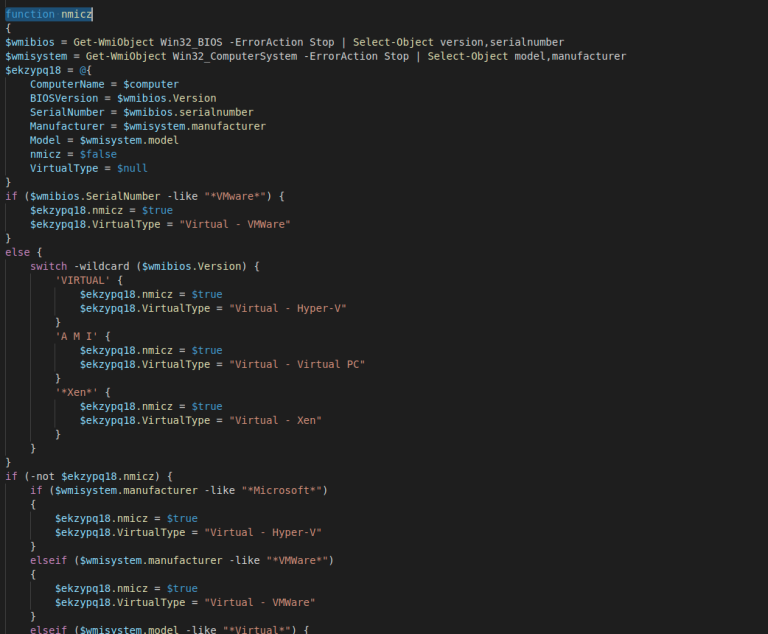Click the $null value of VirtualType
The width and height of the screenshot is (768, 634).
pos(132,168)
